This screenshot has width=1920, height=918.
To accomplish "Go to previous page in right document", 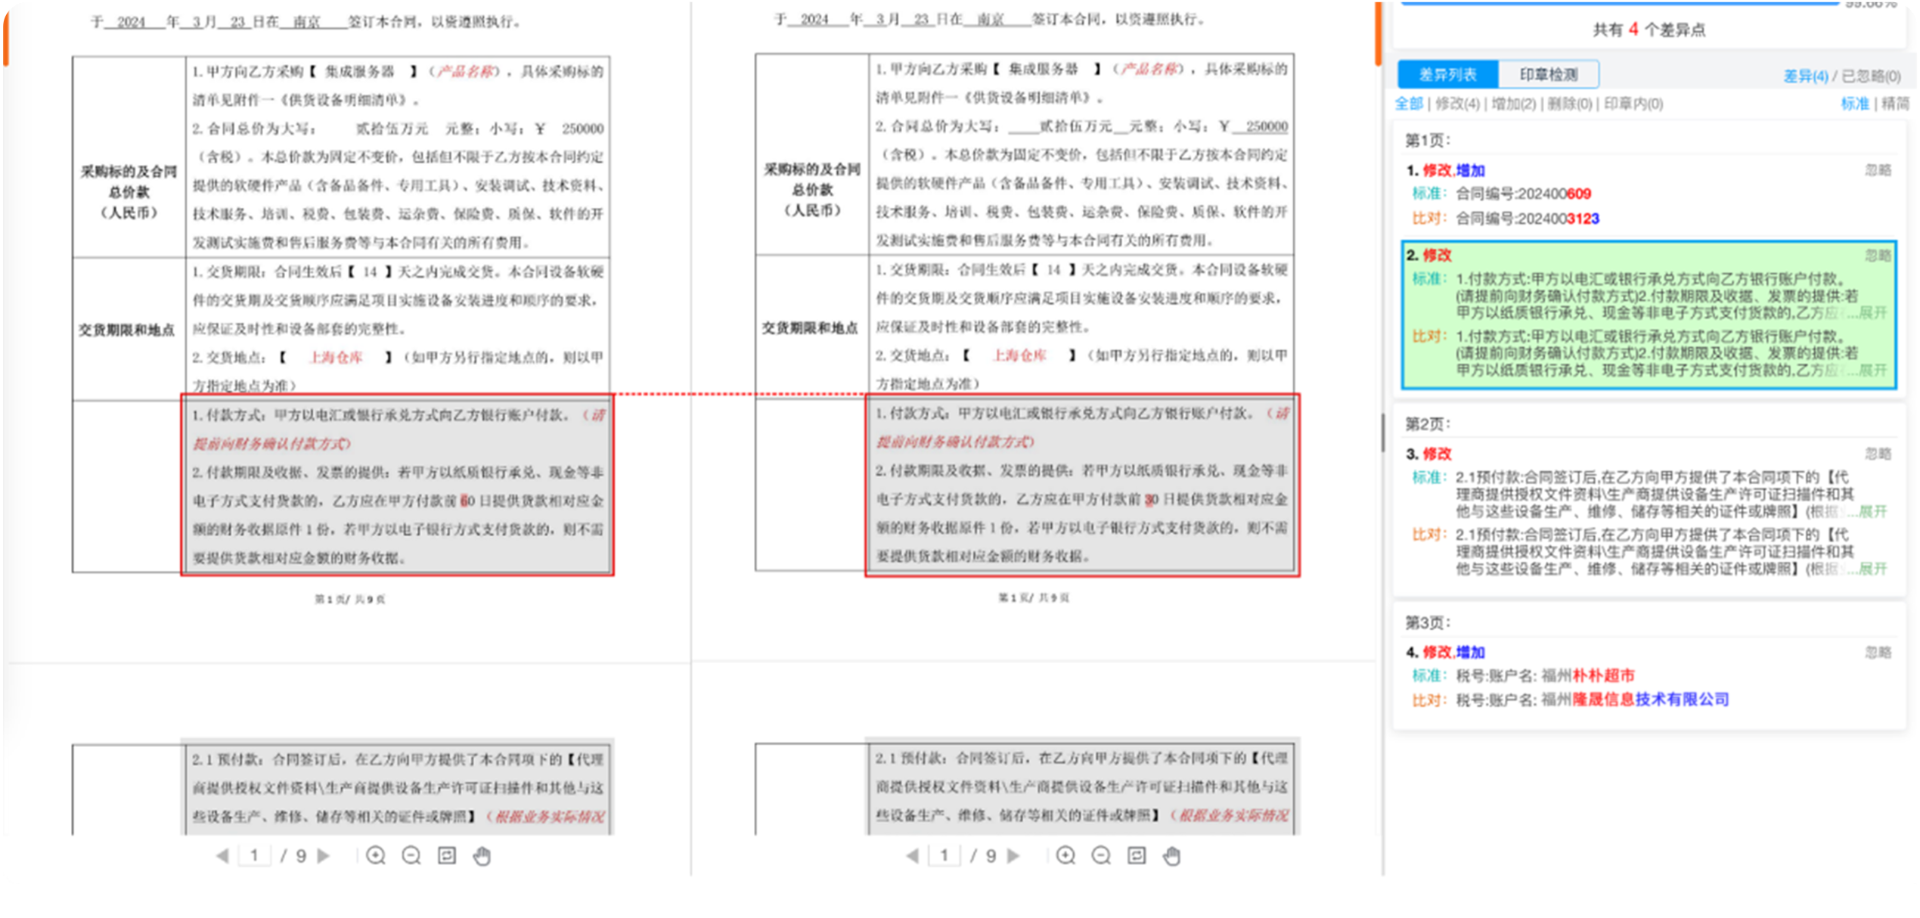I will tap(912, 856).
